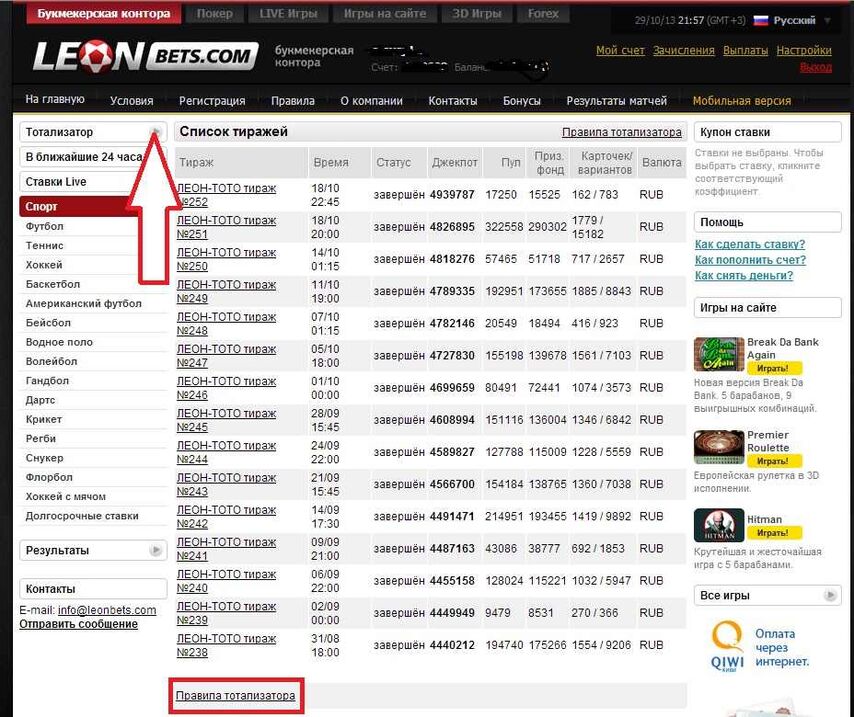Open Правила тотализатора link at bottom
Screen dimensions: 854x717
tap(235, 696)
